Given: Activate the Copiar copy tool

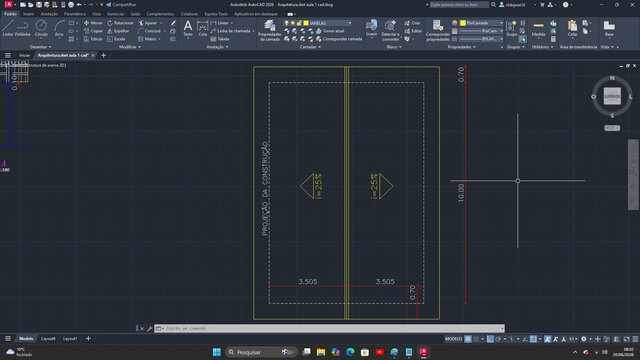Looking at the screenshot, I should tap(93, 31).
